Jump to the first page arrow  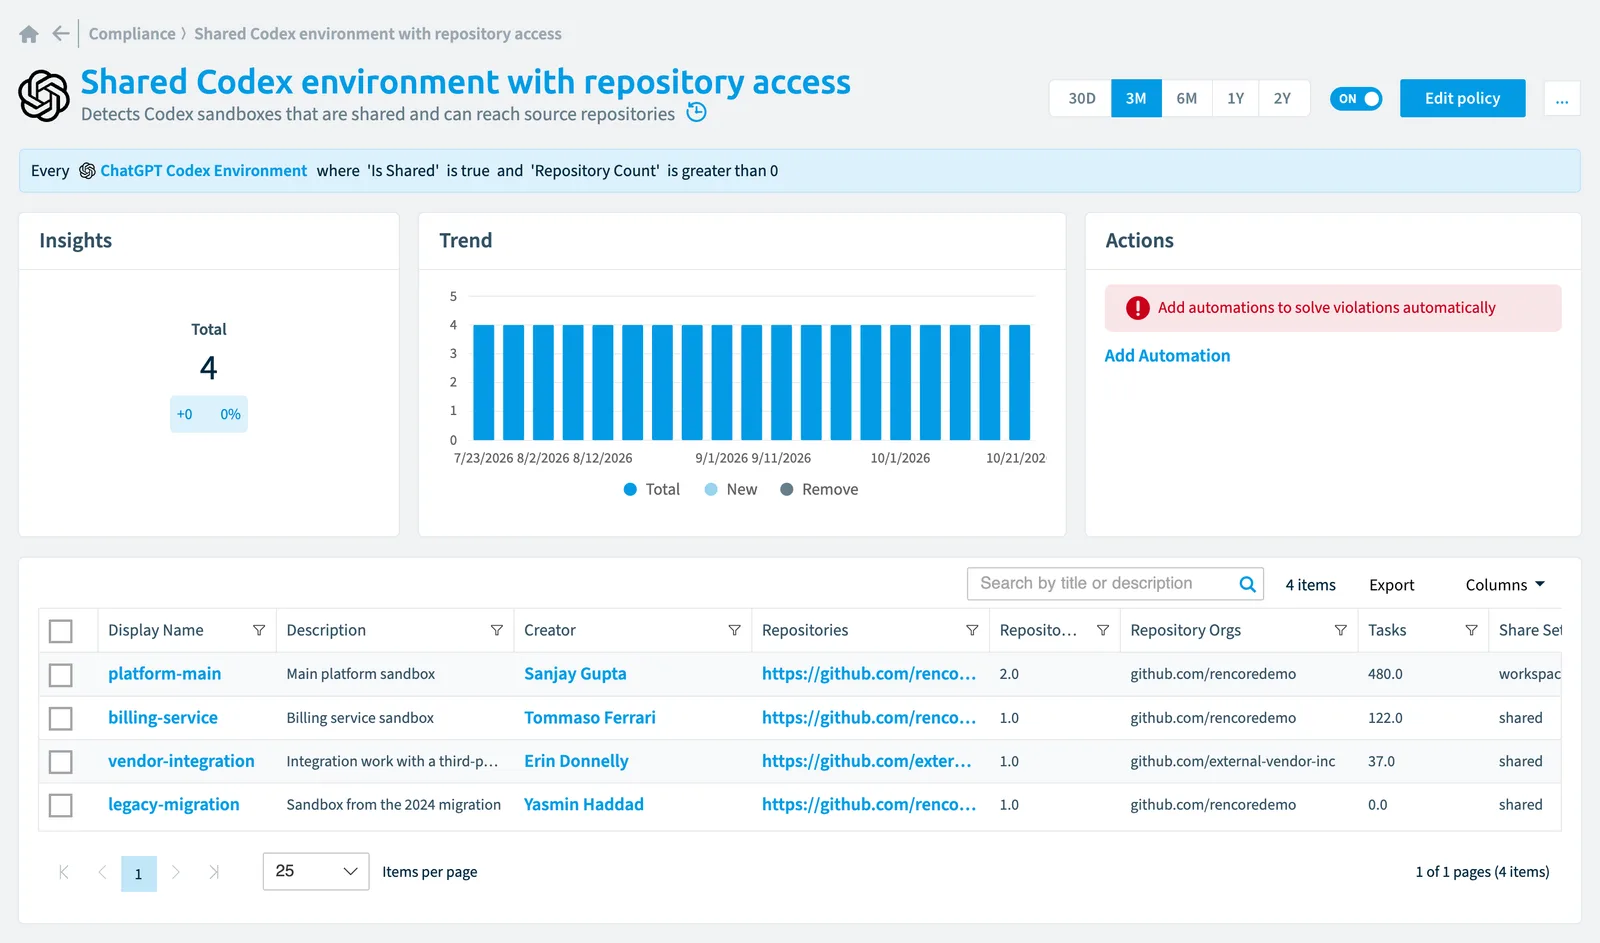pyautogui.click(x=64, y=872)
